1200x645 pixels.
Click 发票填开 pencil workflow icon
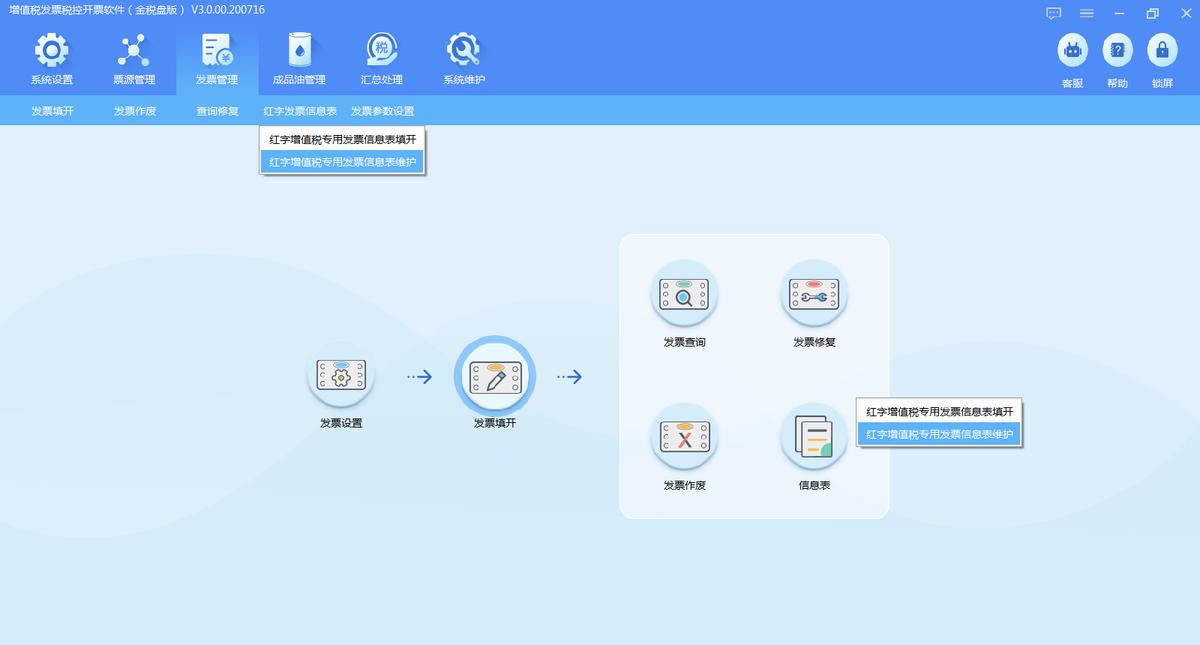pyautogui.click(x=495, y=376)
